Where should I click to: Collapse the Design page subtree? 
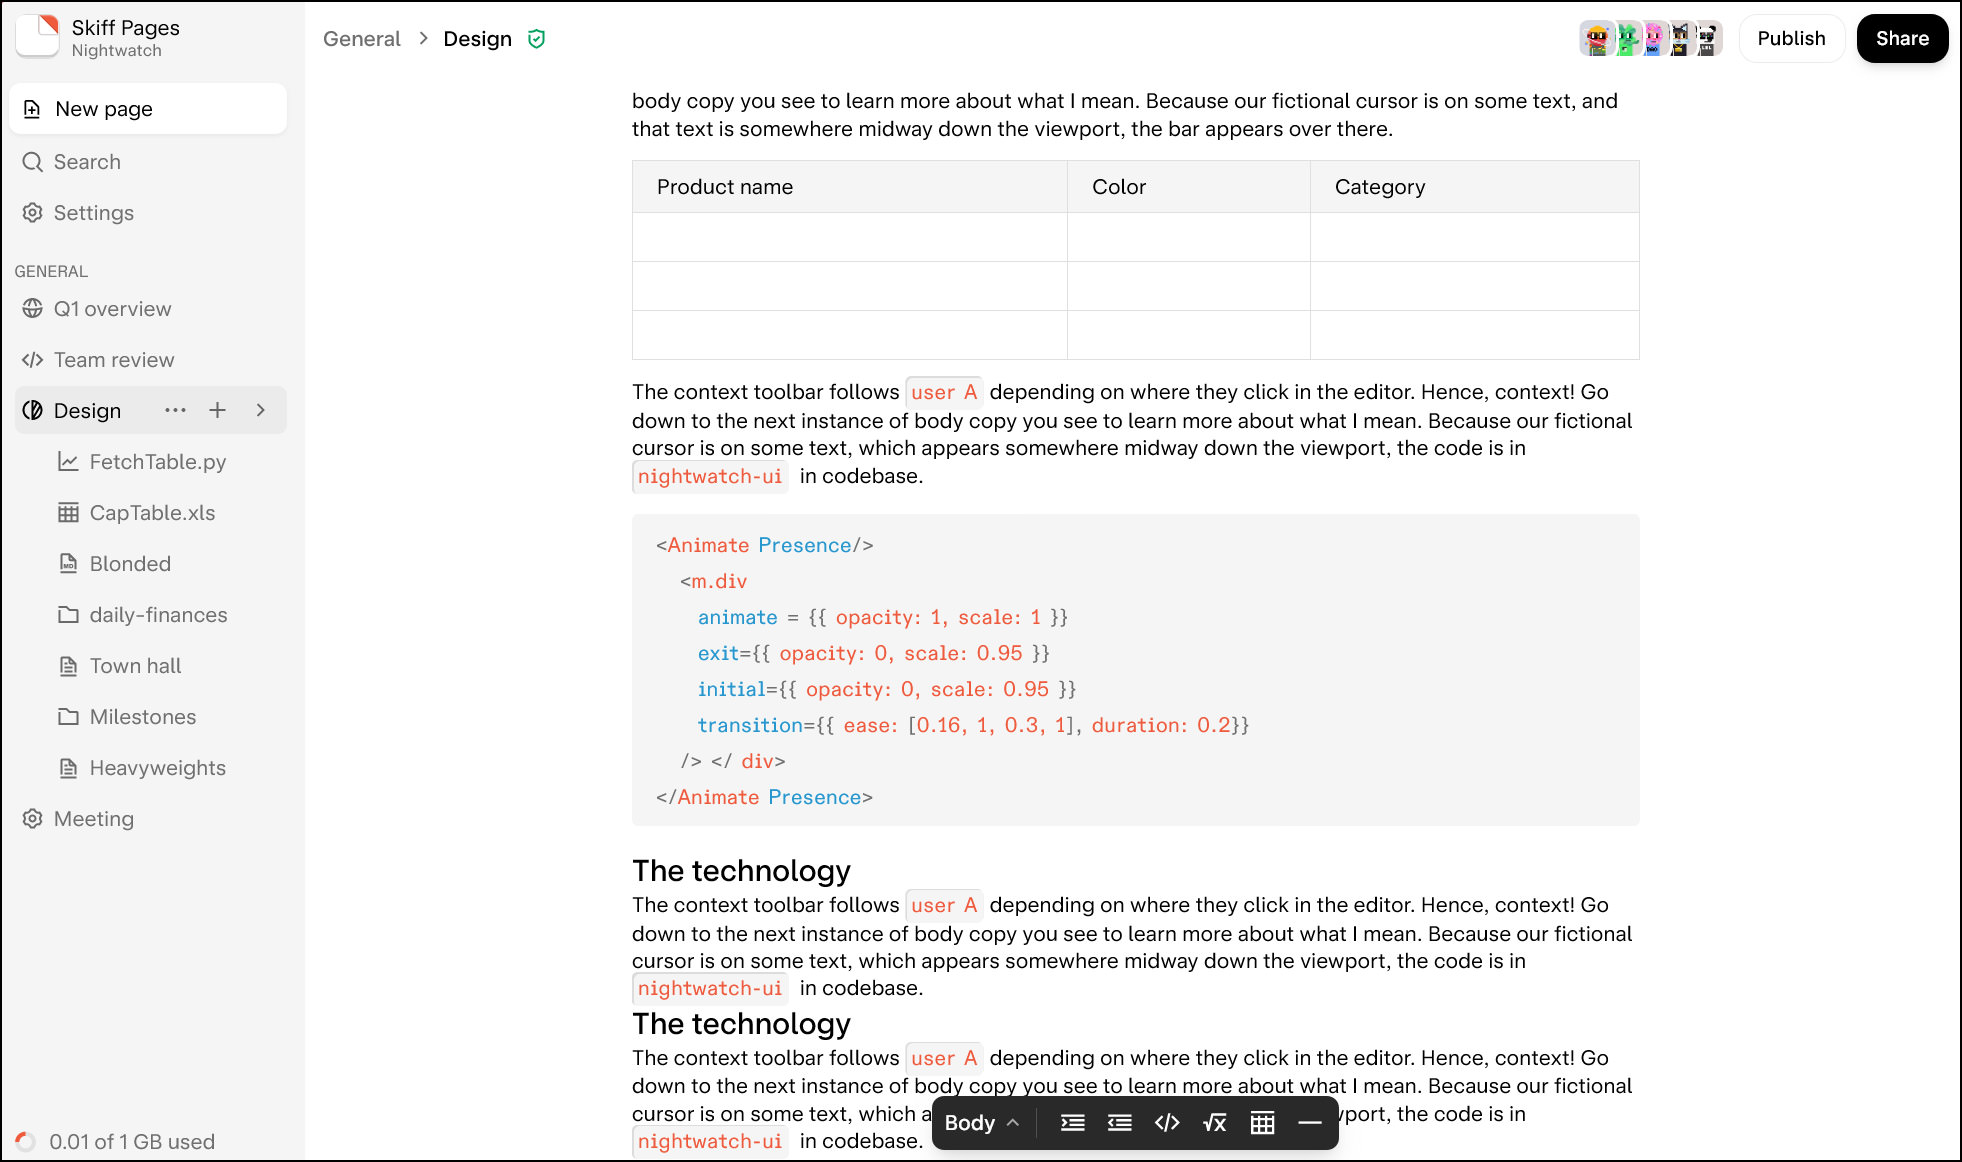(260, 410)
